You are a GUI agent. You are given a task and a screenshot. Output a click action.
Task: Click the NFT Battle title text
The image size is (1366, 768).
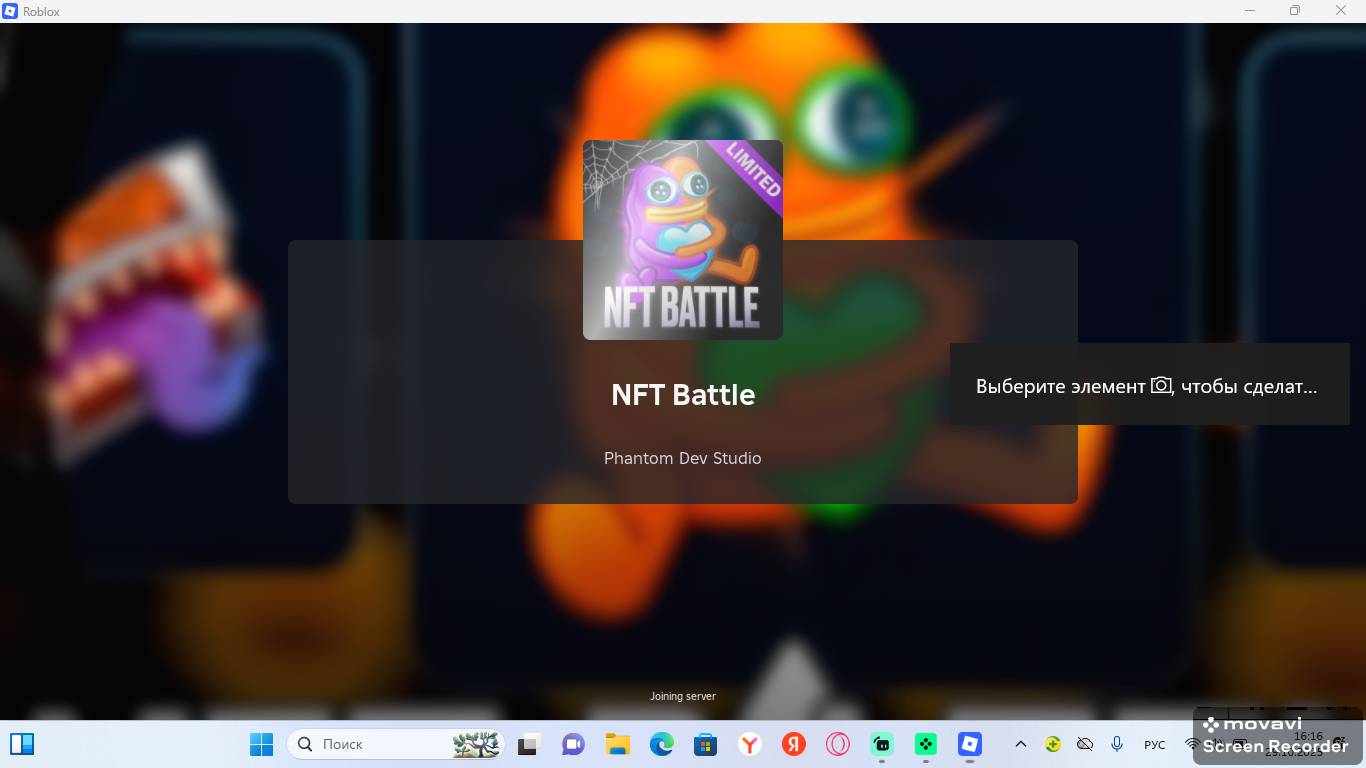[683, 394]
